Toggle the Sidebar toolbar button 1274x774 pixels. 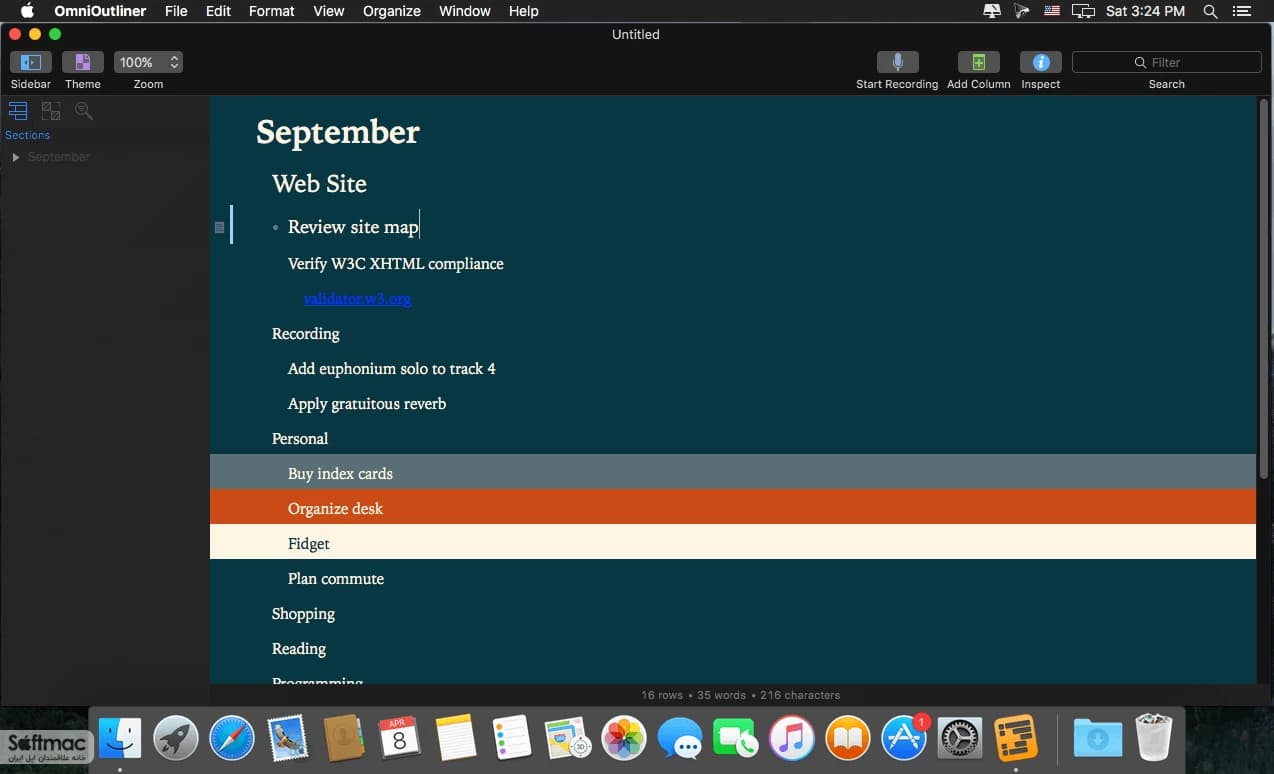31,62
